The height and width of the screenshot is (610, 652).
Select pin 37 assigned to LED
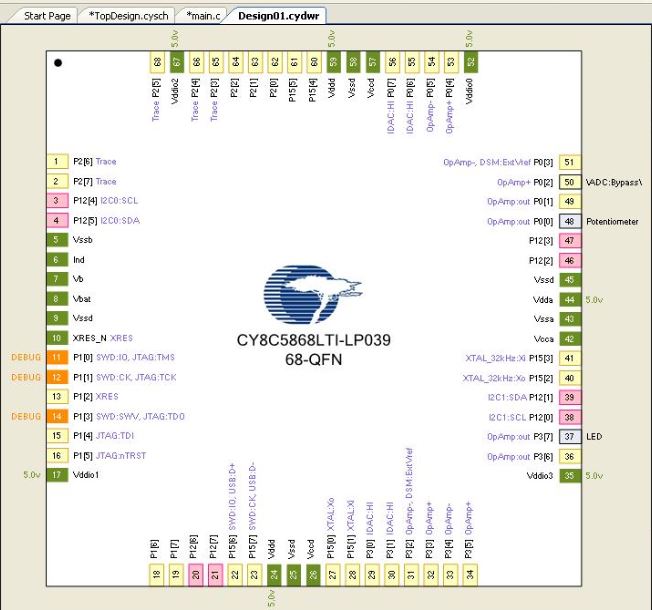570,436
